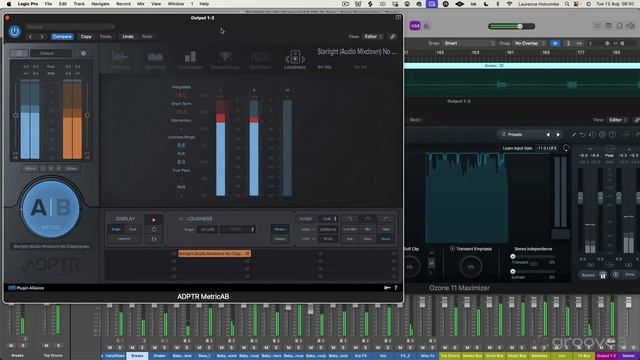The image size is (640, 360).
Task: Select the History view button
Action: pyautogui.click(x=280, y=239)
